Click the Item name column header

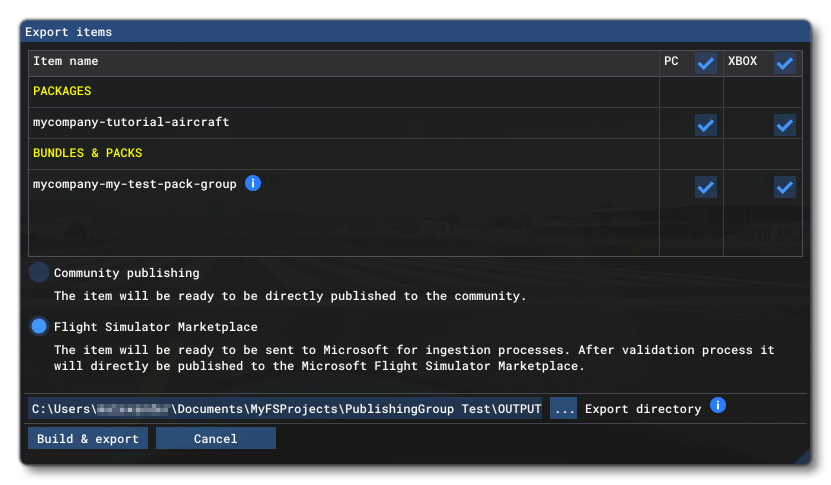click(x=66, y=62)
